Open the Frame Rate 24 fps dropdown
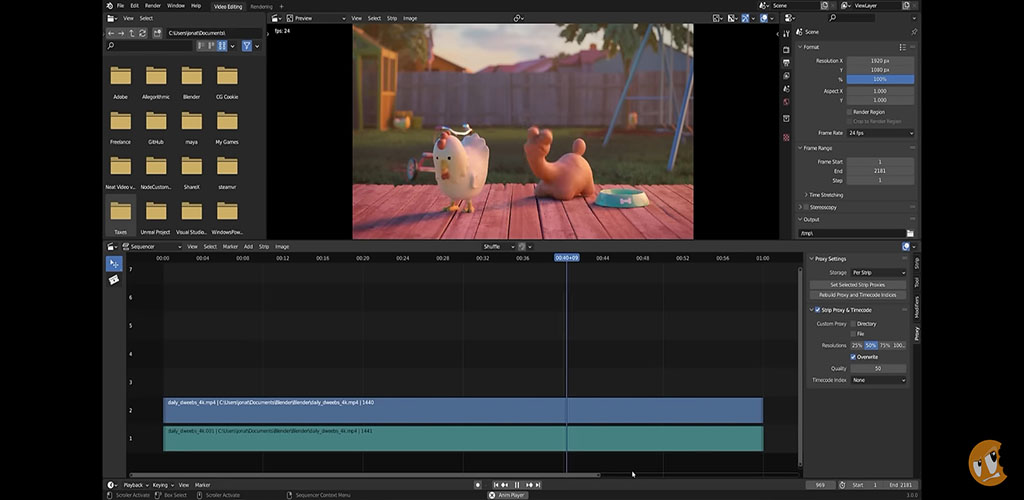This screenshot has height=500, width=1024. tap(880, 133)
